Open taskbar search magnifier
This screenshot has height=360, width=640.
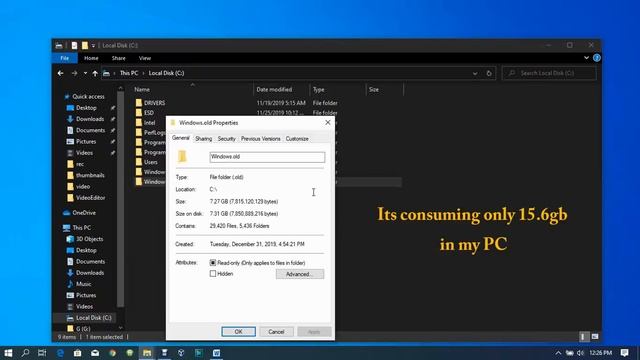pos(25,353)
